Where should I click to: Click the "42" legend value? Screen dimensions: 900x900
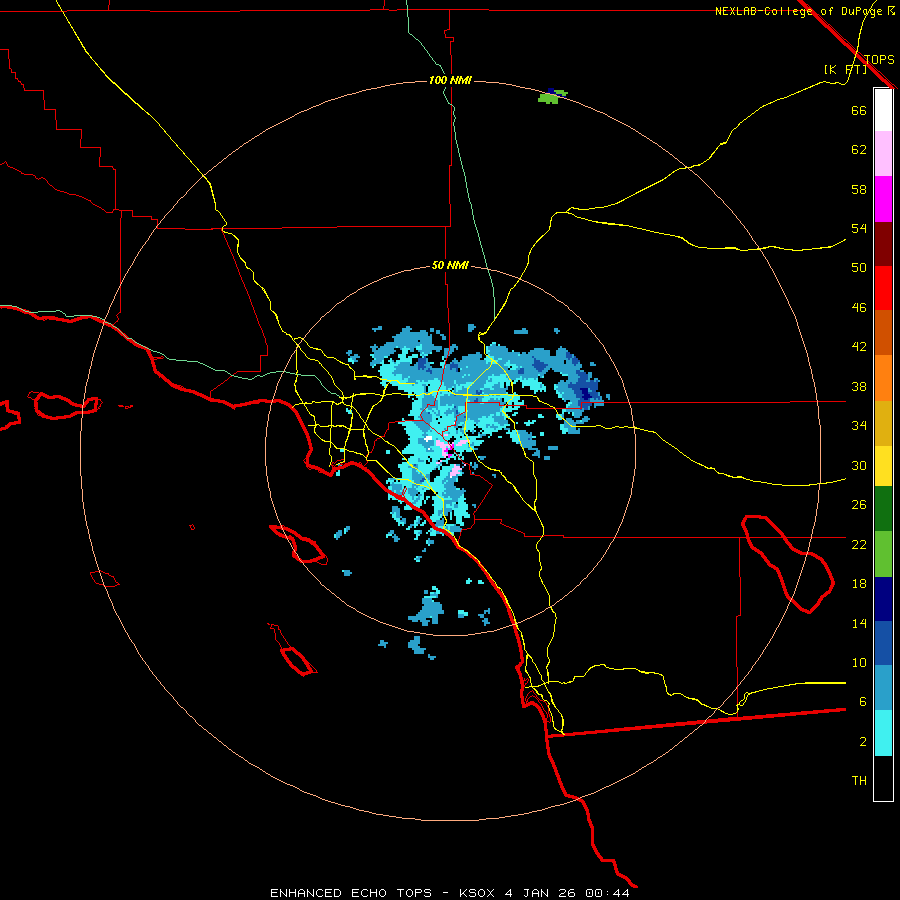point(859,347)
